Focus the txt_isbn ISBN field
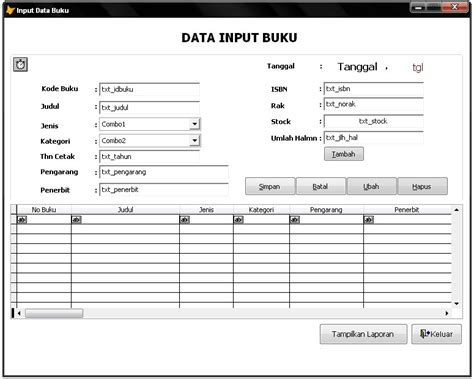 374,89
